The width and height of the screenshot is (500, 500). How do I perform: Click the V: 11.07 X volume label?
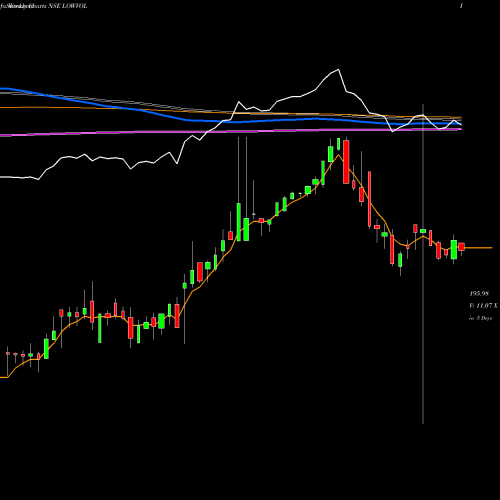(x=483, y=306)
